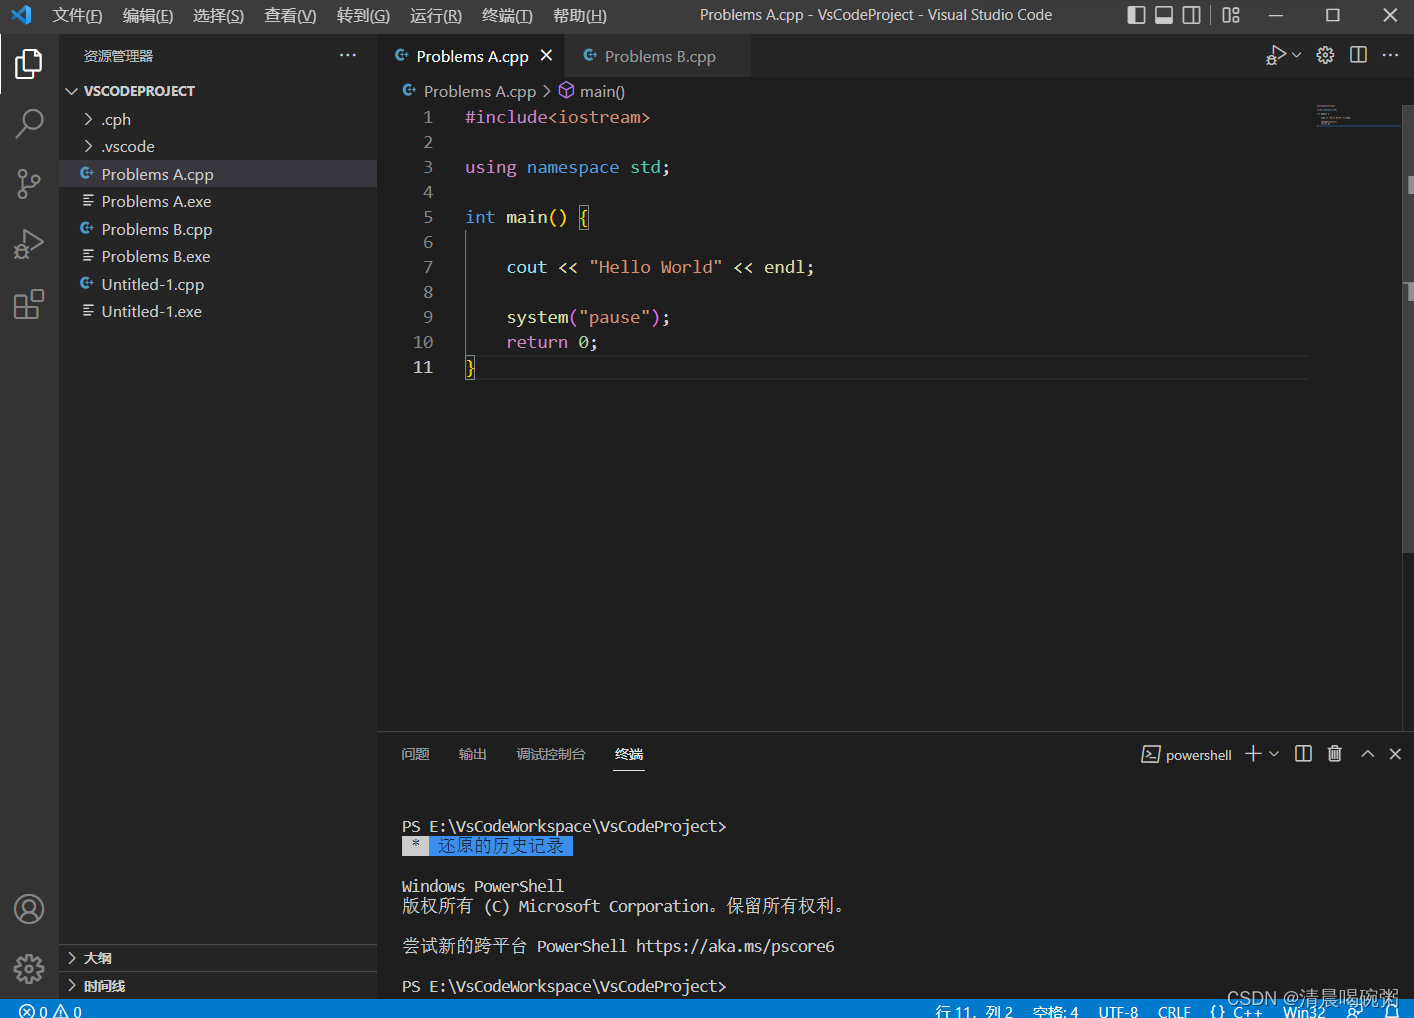The width and height of the screenshot is (1414, 1018).
Task: Toggle the bottom panel layout icon
Action: click(1164, 15)
